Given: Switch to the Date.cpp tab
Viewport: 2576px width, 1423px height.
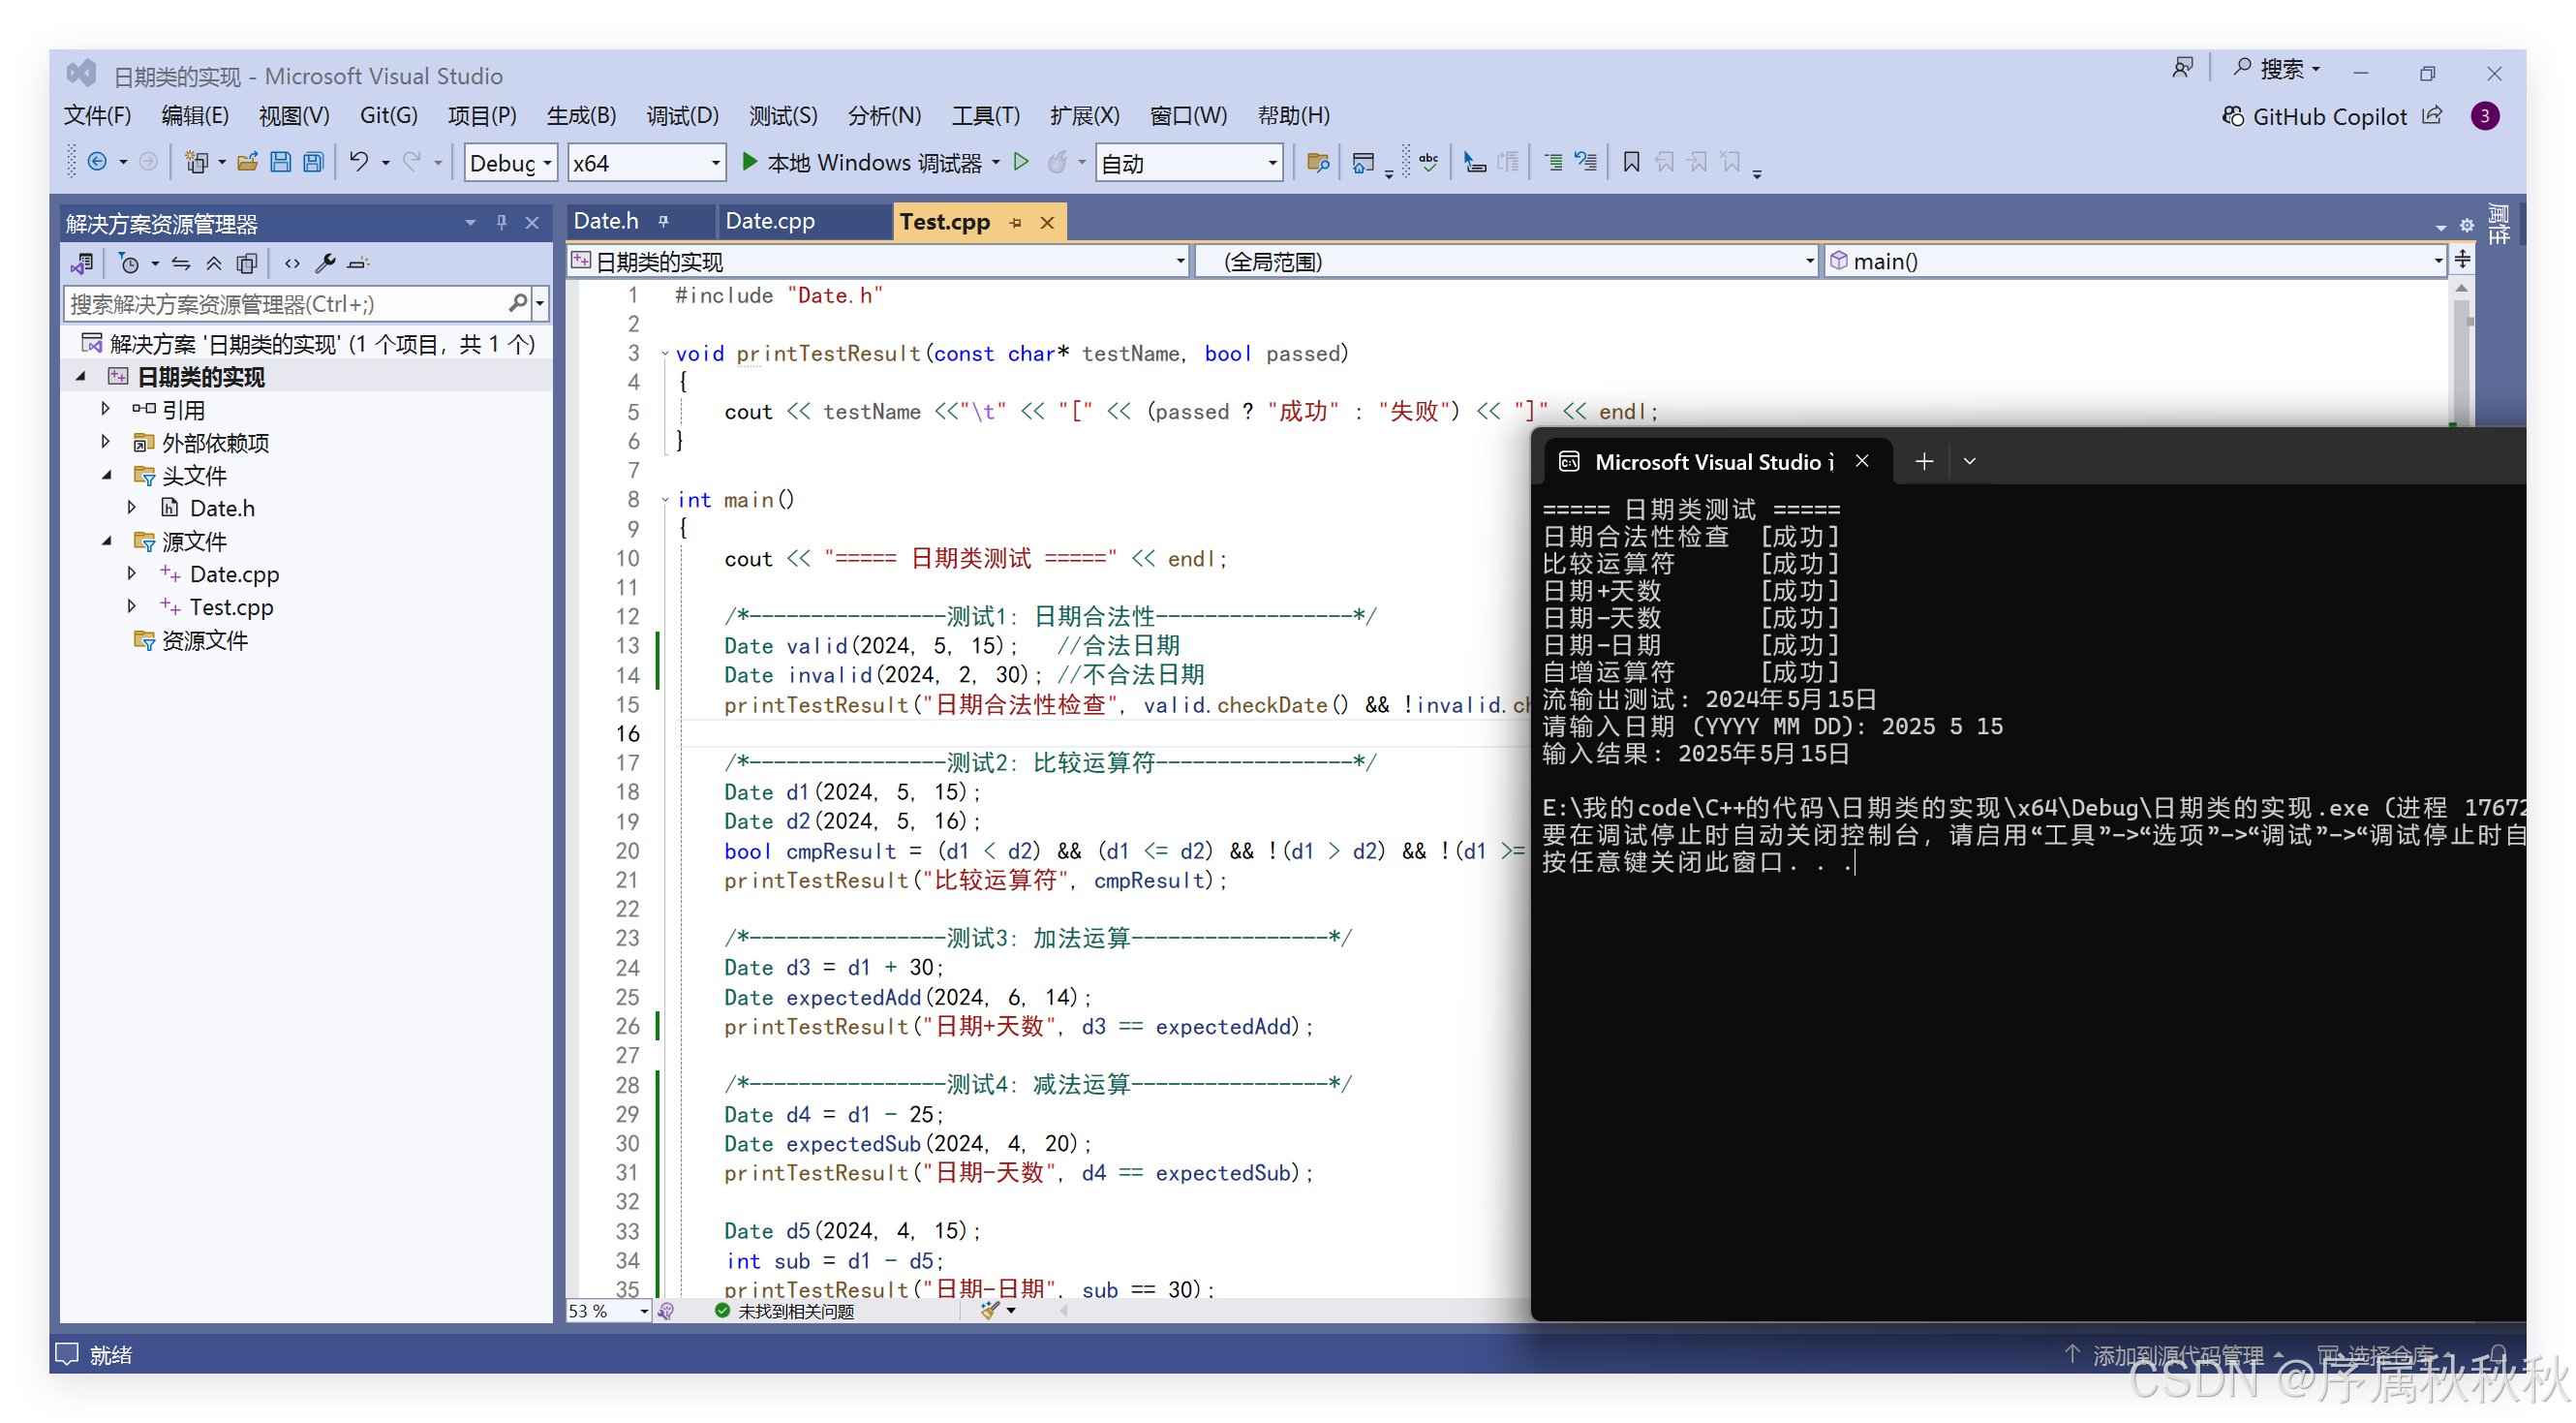Looking at the screenshot, I should coord(770,221).
